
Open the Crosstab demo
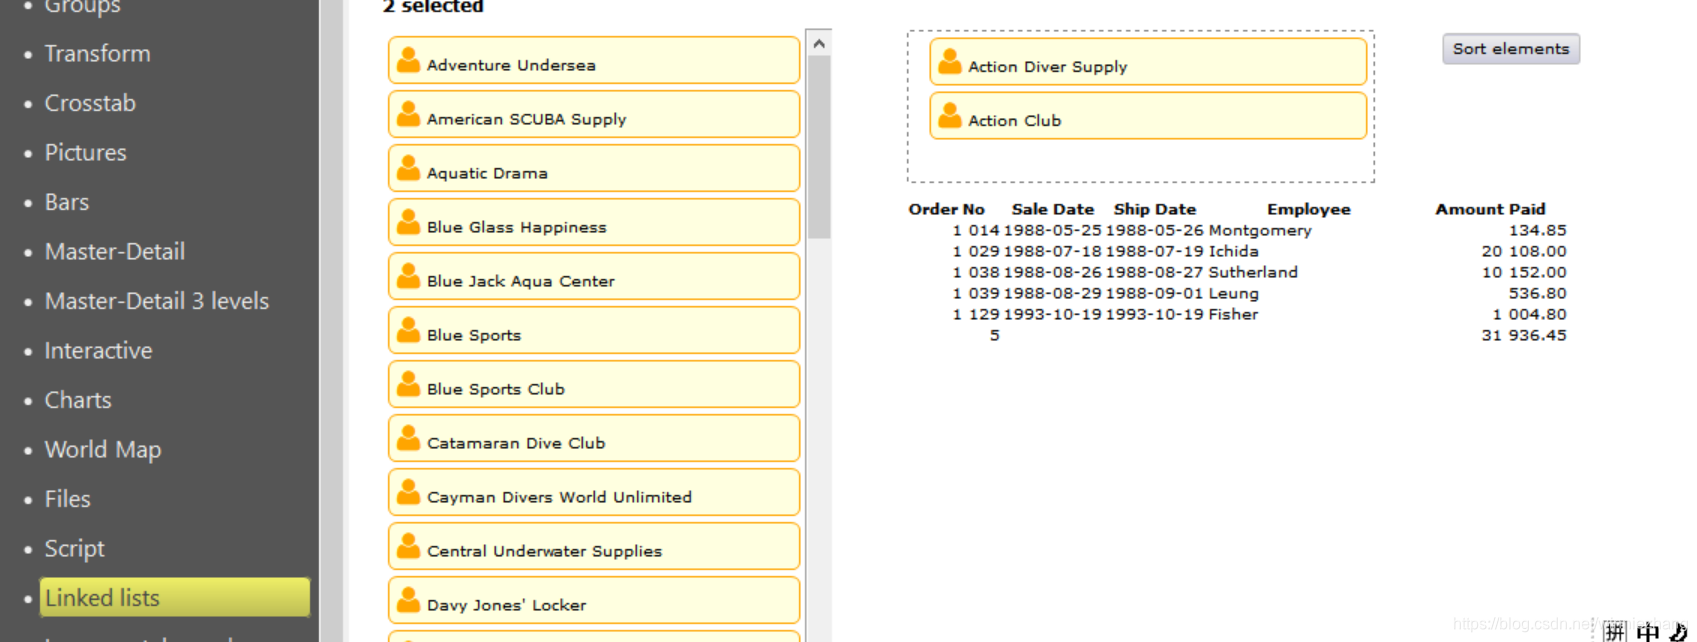(90, 103)
